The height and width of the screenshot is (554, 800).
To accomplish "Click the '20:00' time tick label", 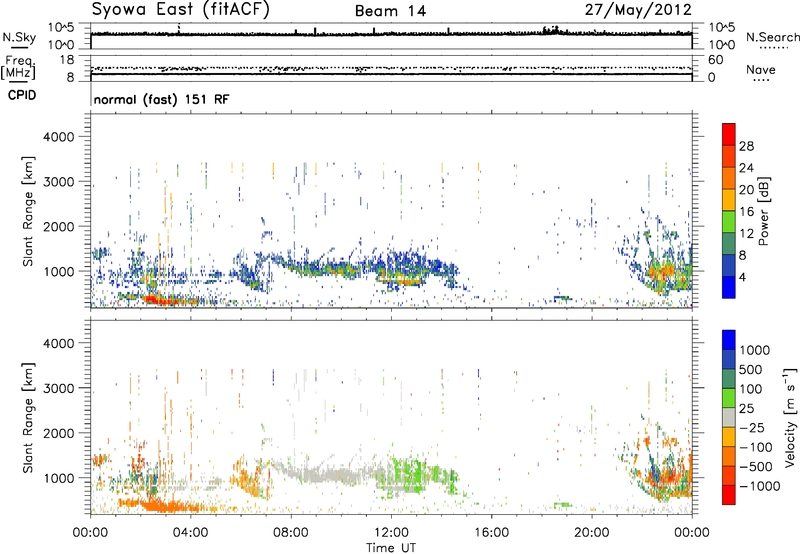I will [x=592, y=533].
